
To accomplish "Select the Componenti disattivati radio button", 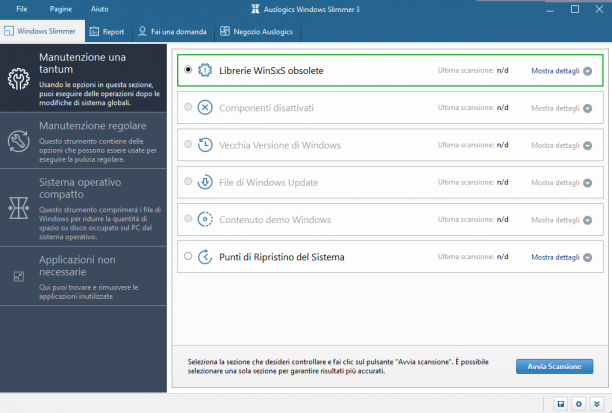I will pyautogui.click(x=188, y=107).
